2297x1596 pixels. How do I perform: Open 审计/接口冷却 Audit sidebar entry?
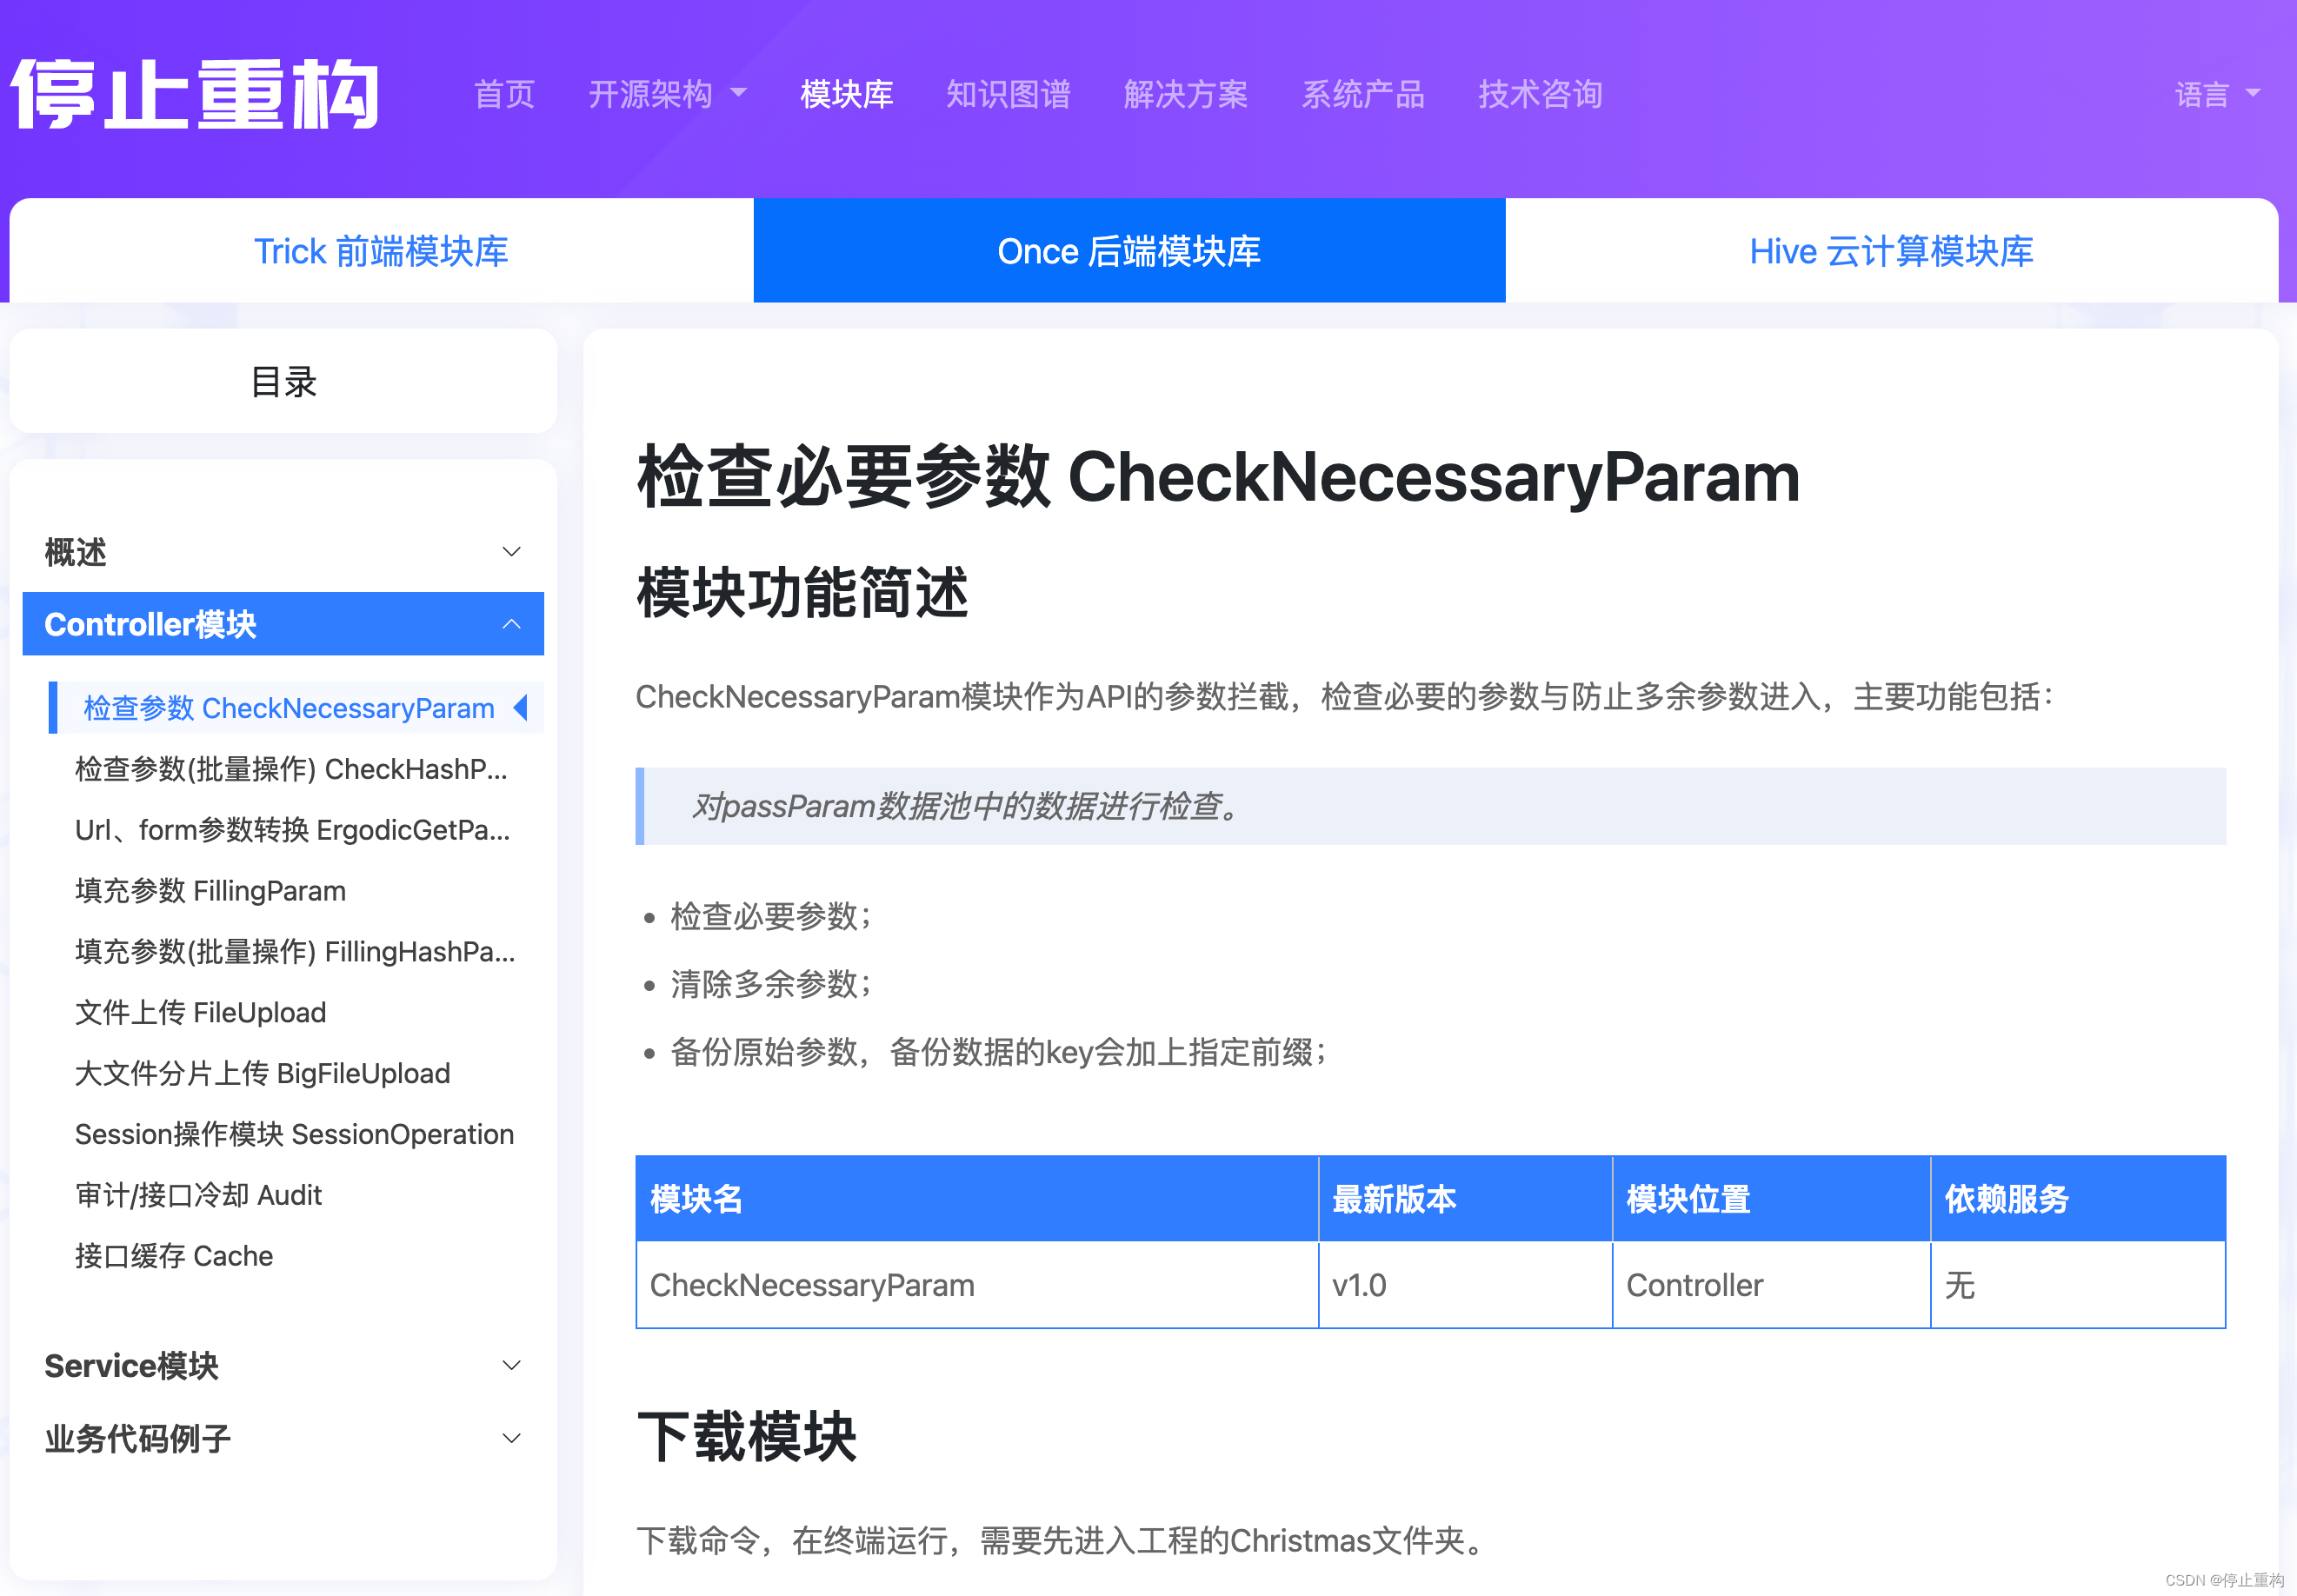click(198, 1195)
